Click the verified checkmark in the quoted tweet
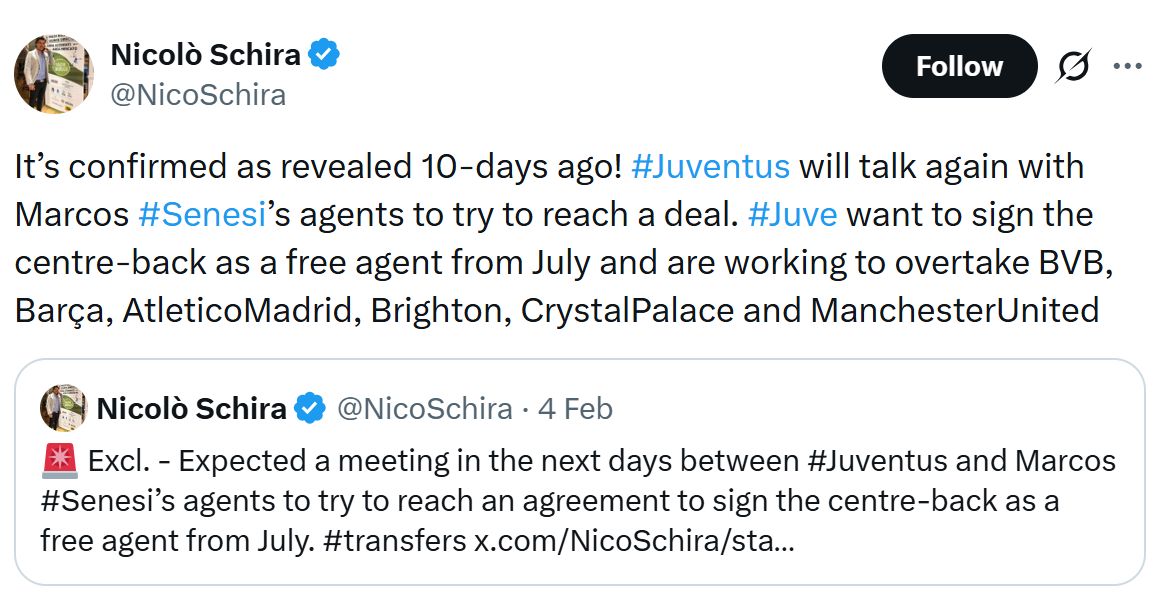This screenshot has height=605, width=1156. click(310, 407)
